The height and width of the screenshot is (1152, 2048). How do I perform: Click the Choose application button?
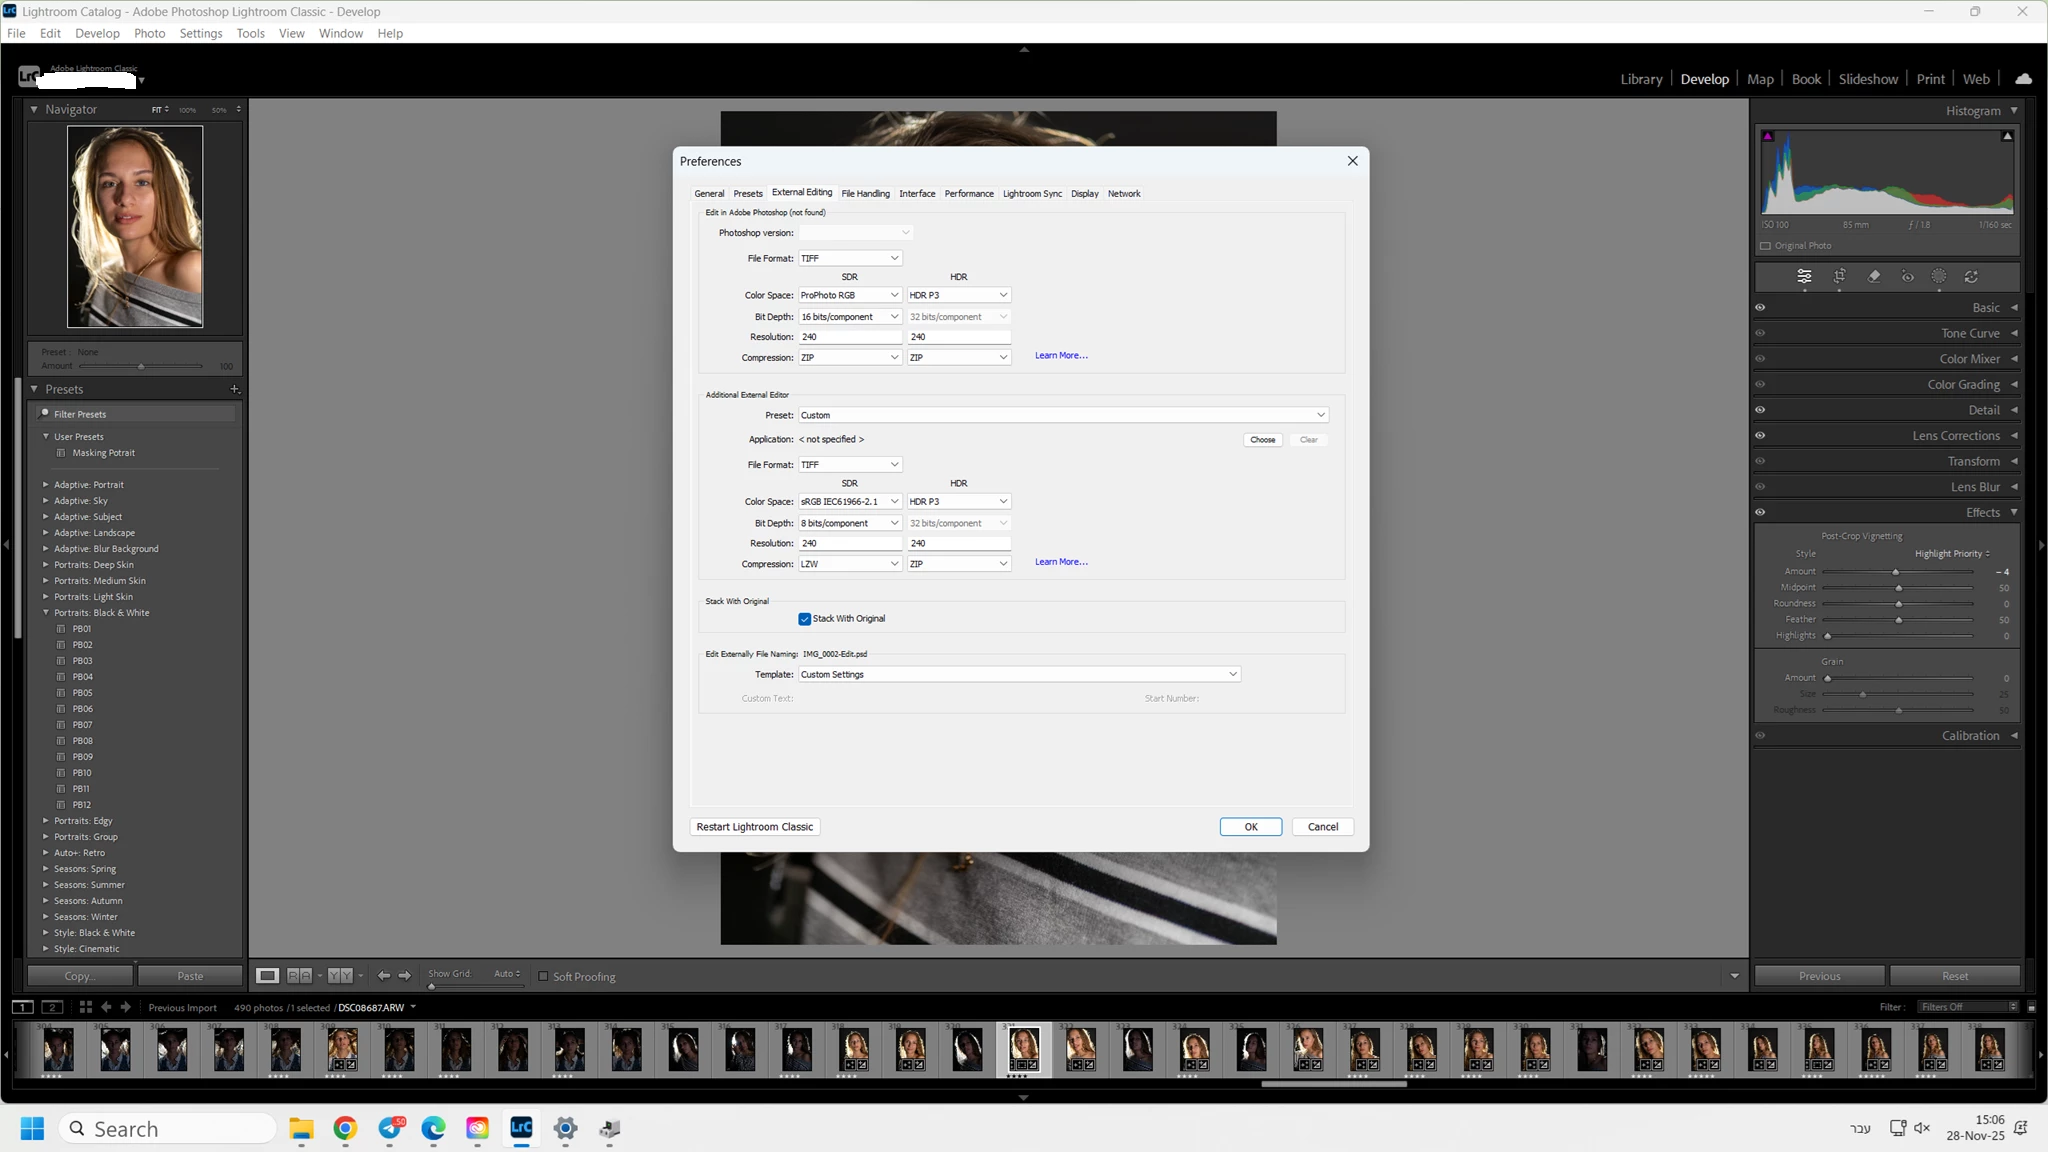(x=1263, y=440)
